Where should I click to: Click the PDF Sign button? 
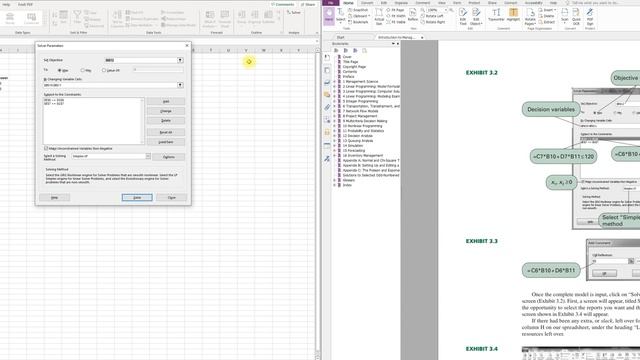(590, 16)
